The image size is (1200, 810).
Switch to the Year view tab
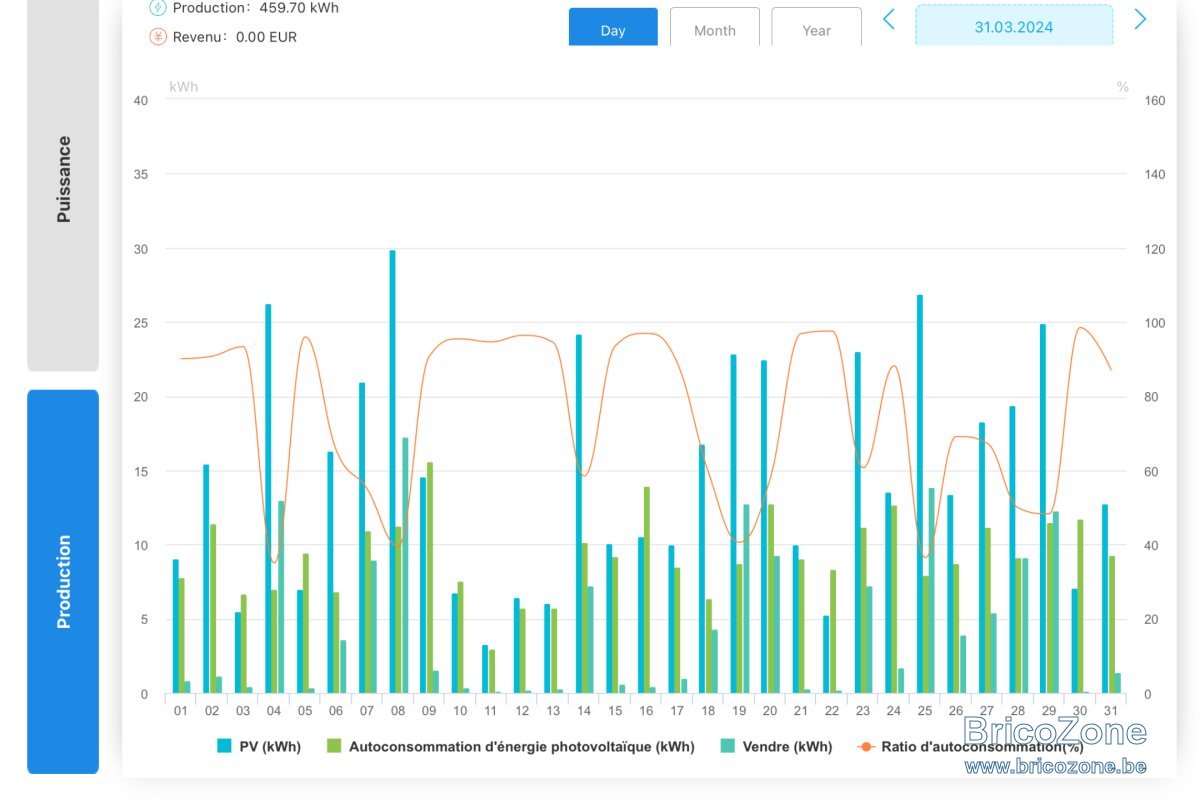tap(817, 28)
